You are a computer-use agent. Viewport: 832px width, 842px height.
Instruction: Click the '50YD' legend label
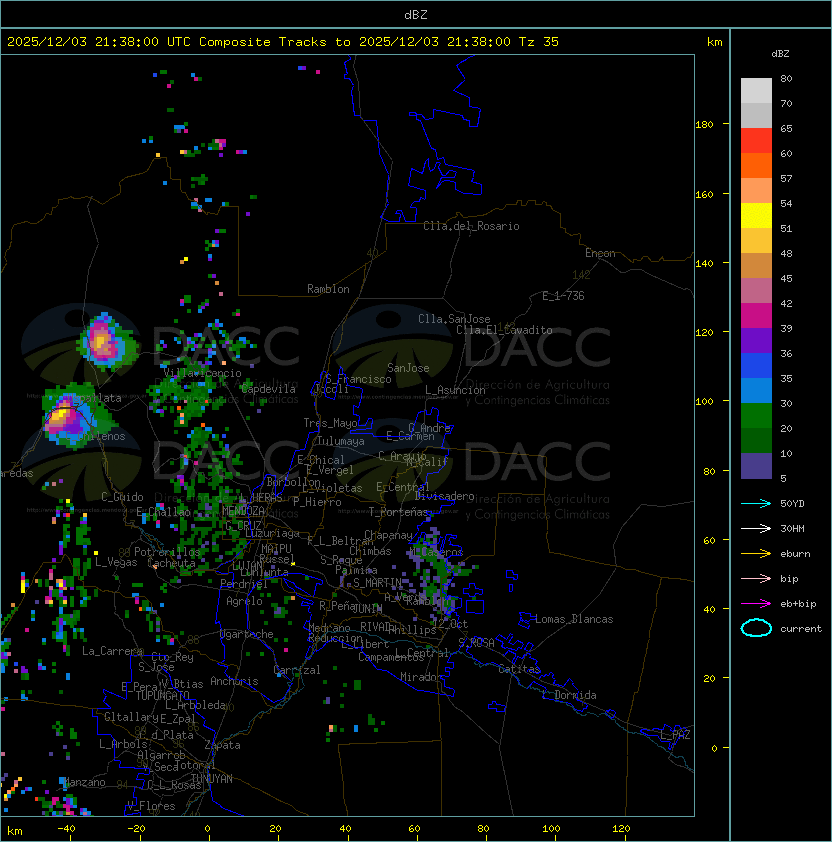792,504
